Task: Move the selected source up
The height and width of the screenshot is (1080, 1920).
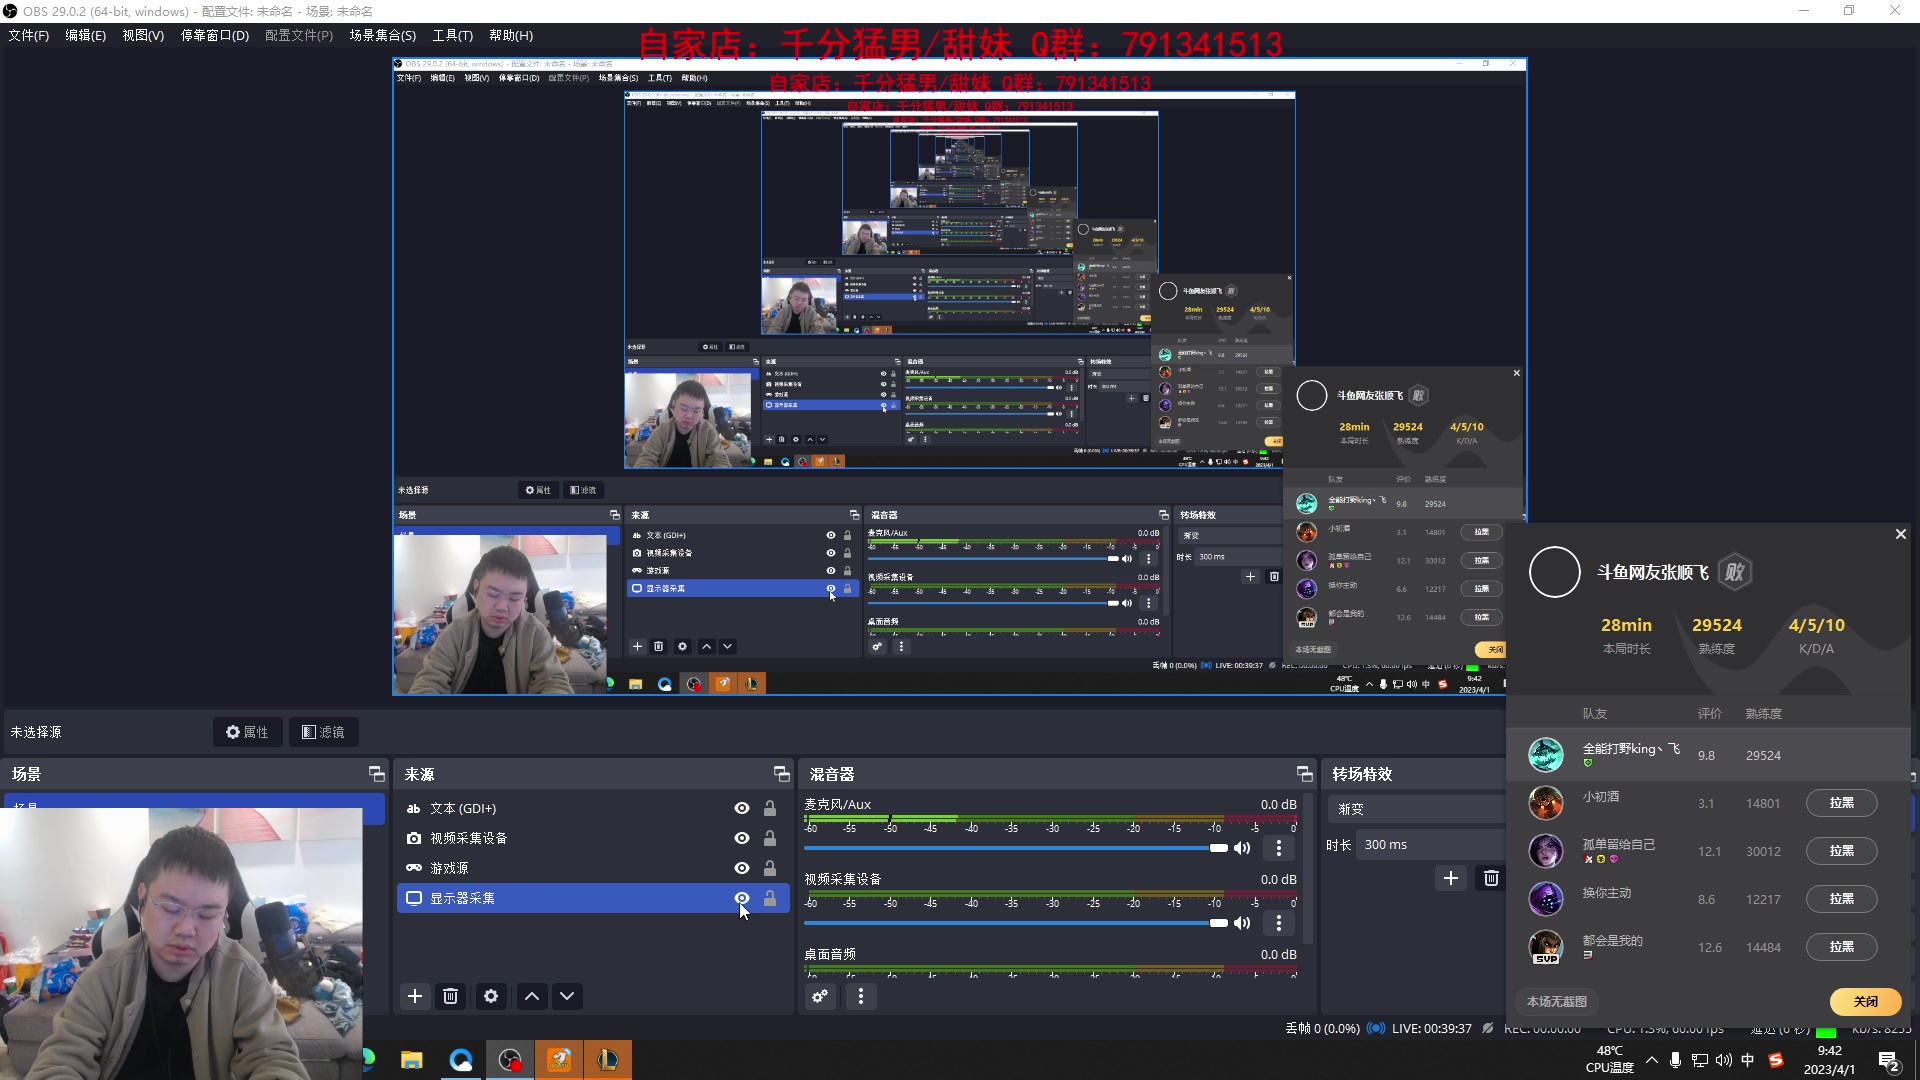Action: tap(532, 996)
